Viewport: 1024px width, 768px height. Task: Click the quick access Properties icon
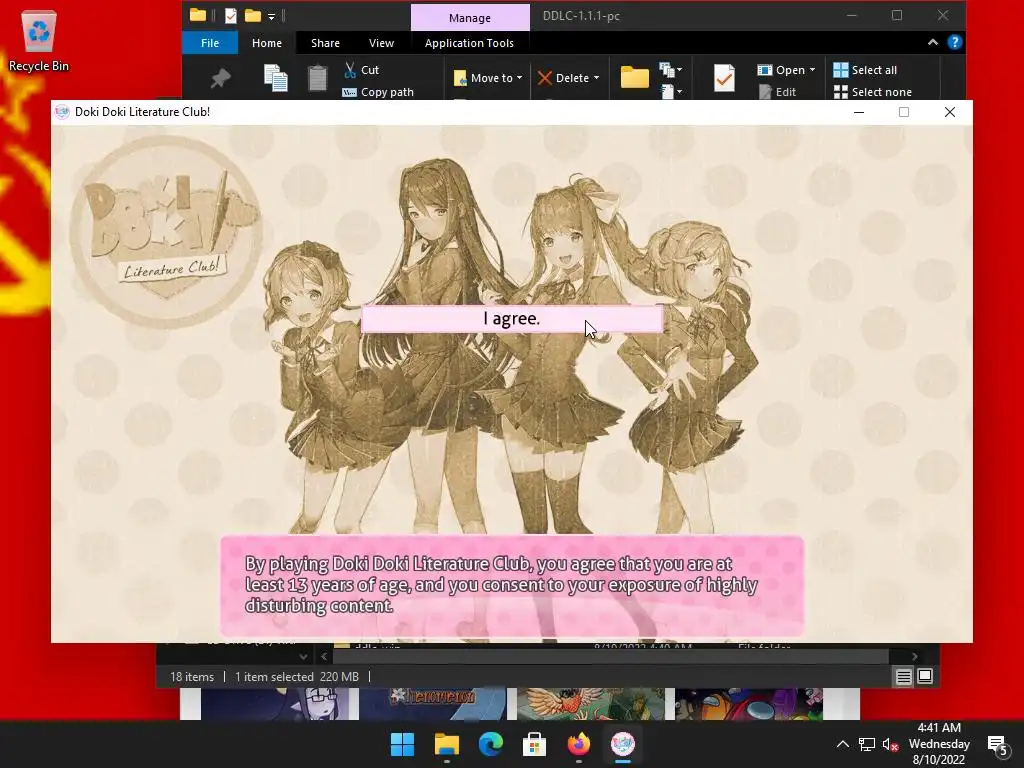click(231, 16)
